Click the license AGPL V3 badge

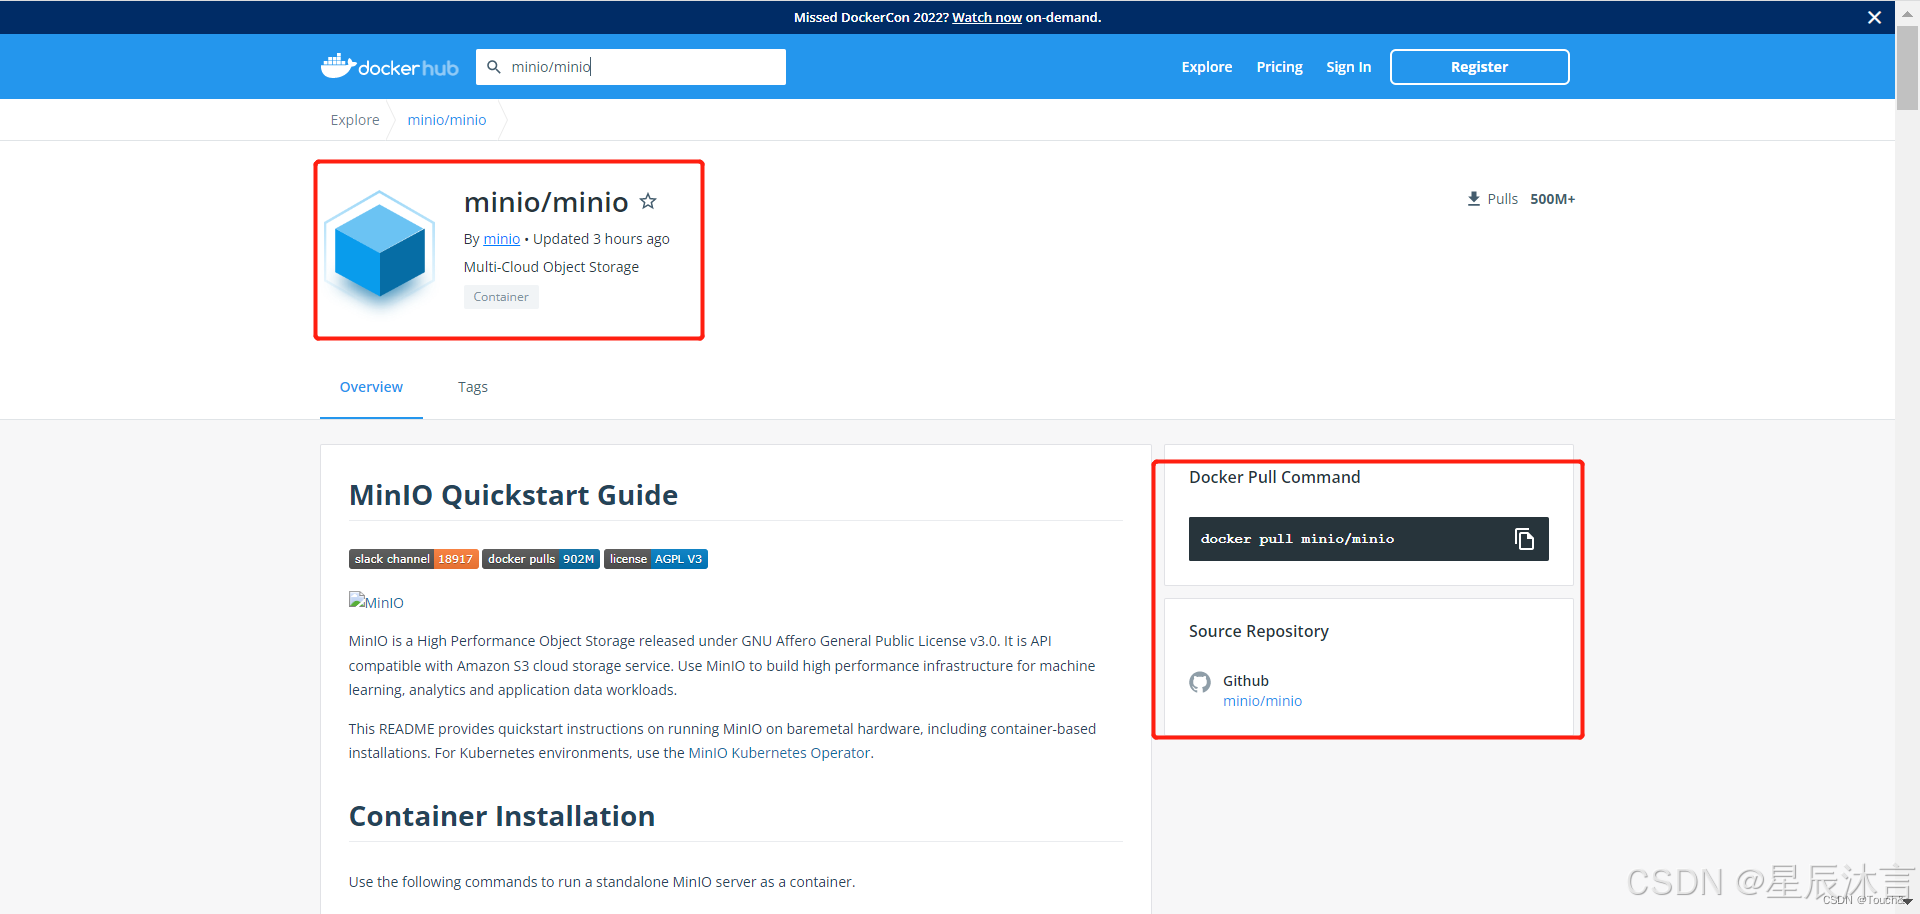(x=656, y=559)
